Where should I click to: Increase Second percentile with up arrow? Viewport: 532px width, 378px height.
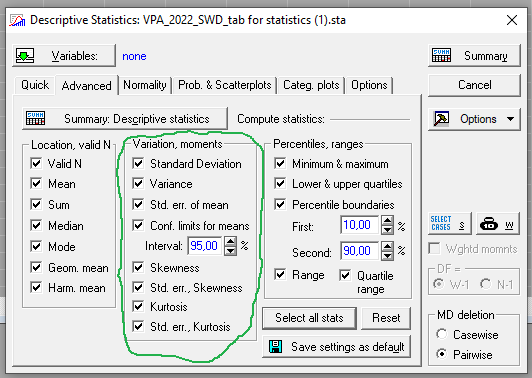click(387, 246)
